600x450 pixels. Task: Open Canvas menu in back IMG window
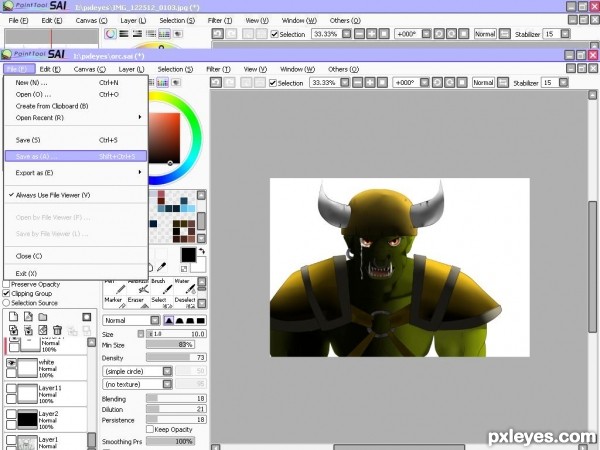click(x=91, y=20)
